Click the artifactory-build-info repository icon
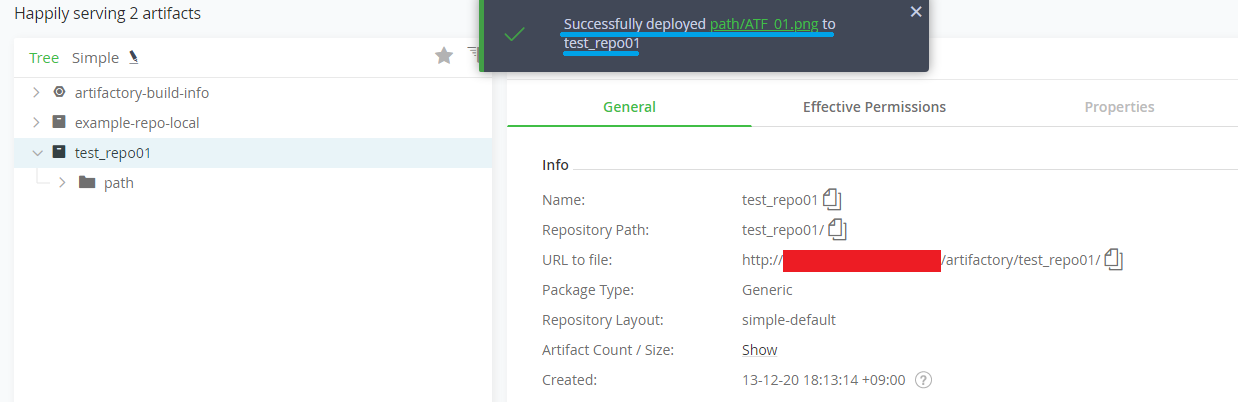 [59, 92]
